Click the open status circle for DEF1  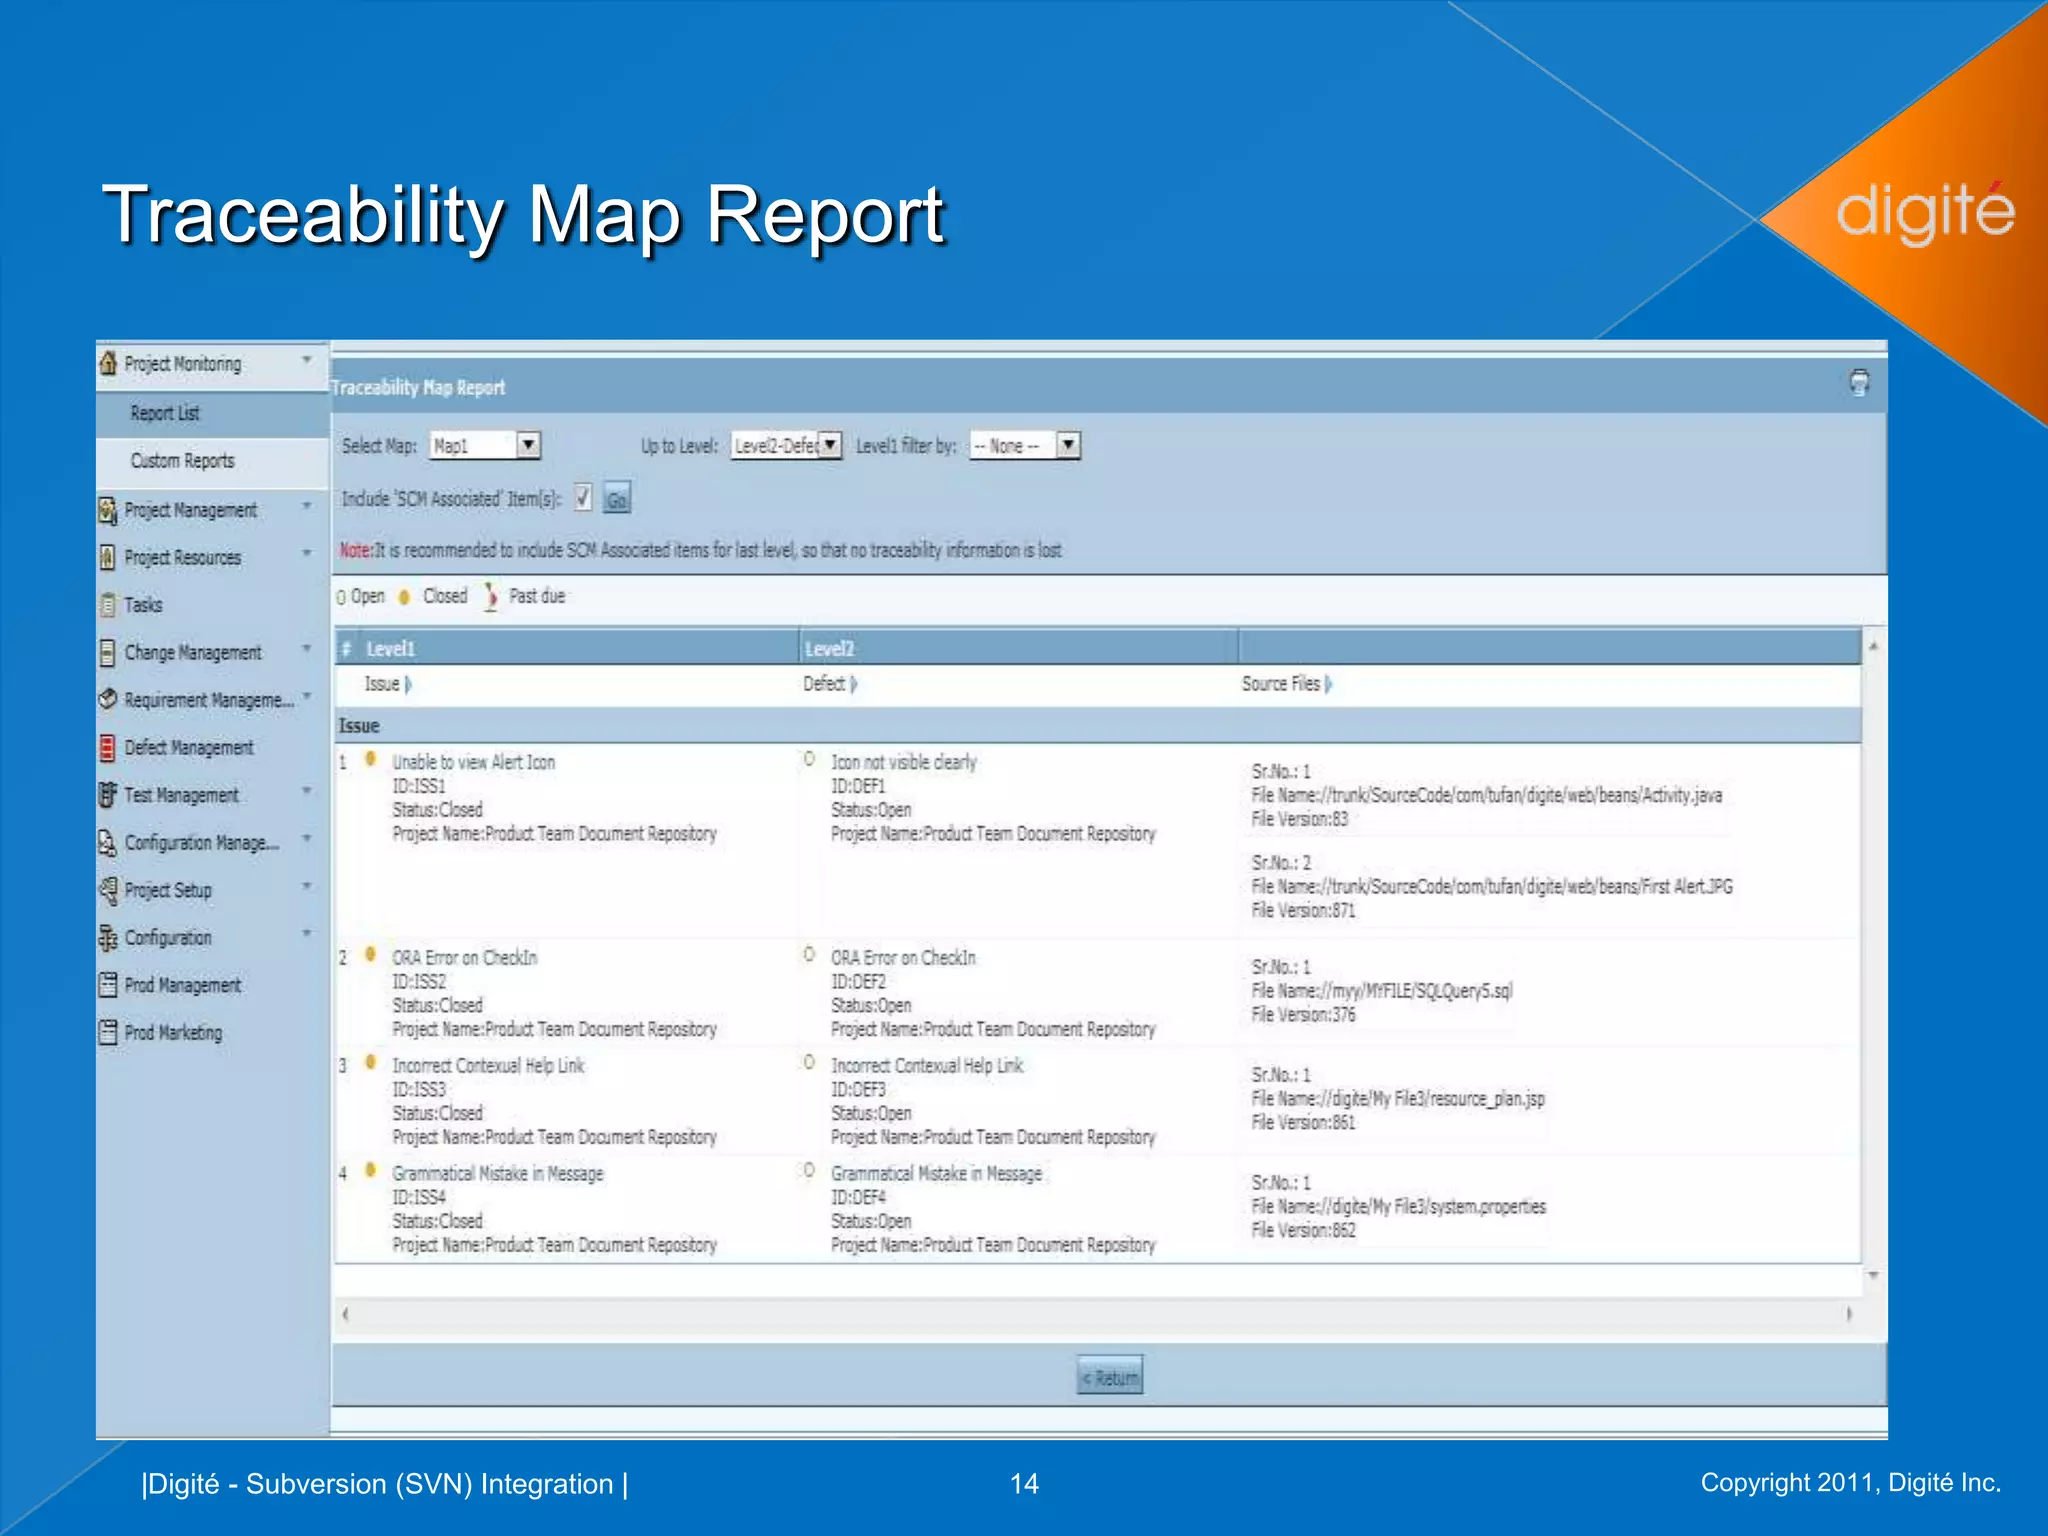pos(809,759)
